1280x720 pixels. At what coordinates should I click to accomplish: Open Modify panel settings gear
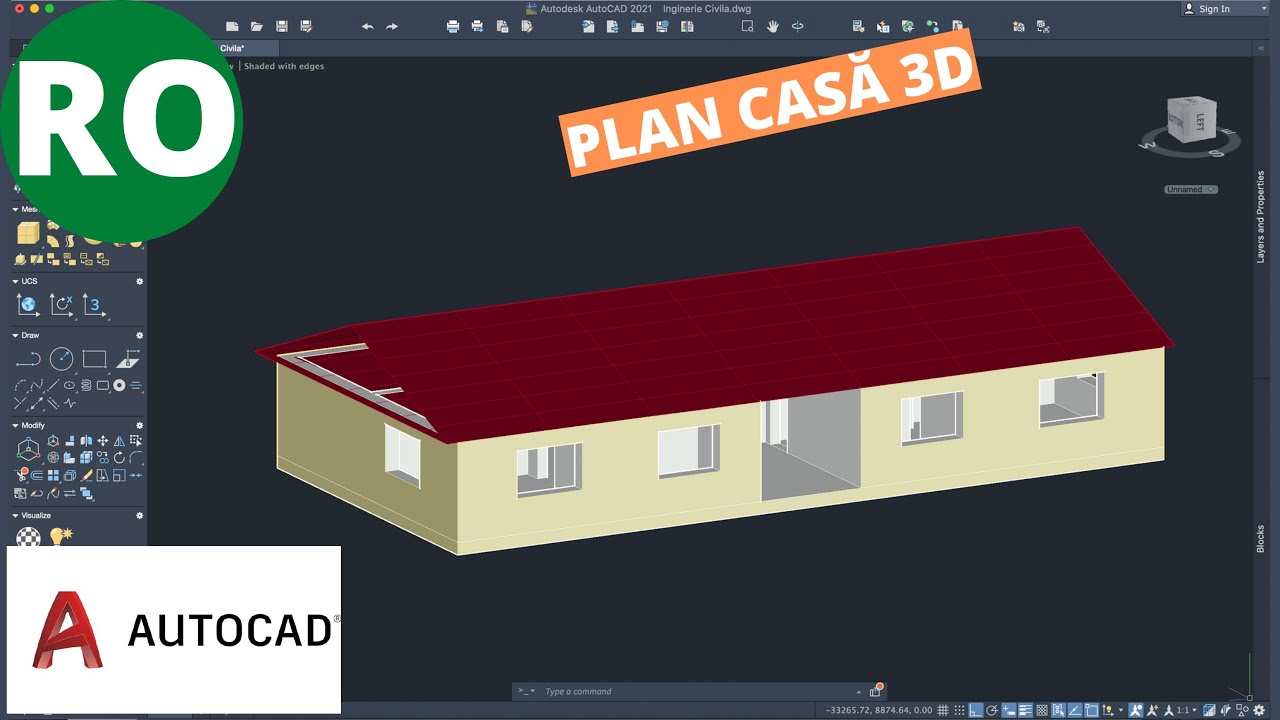coord(140,425)
